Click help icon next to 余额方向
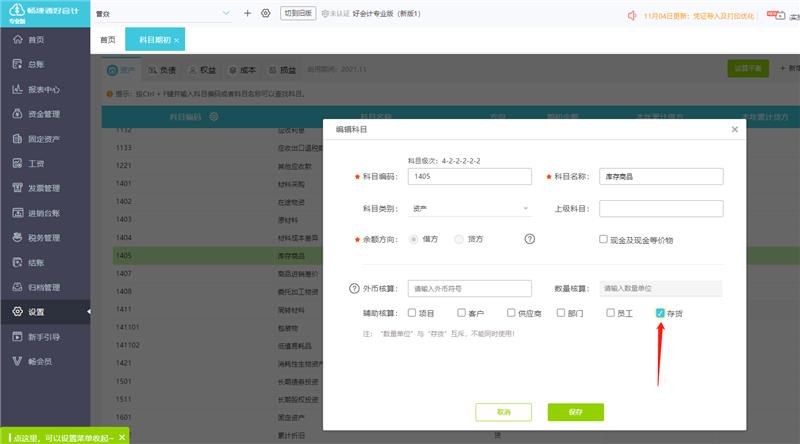 tap(530, 239)
